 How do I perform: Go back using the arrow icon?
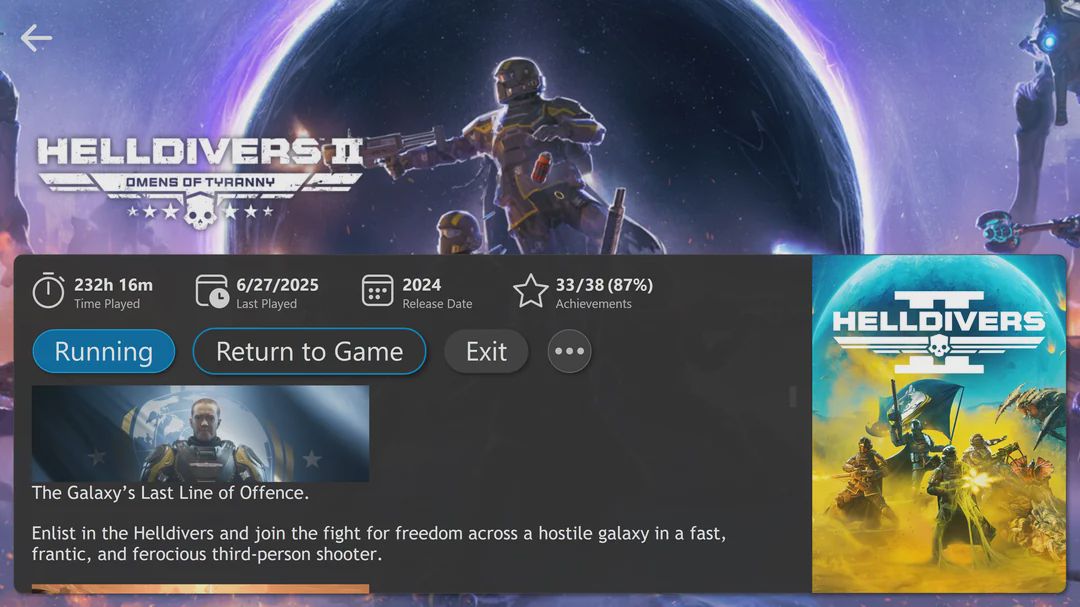36,38
